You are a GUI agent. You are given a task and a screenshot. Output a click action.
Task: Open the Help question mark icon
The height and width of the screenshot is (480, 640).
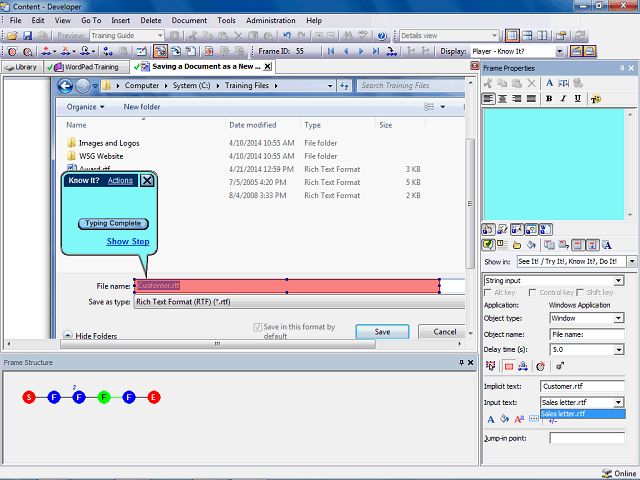pyautogui.click(x=382, y=36)
